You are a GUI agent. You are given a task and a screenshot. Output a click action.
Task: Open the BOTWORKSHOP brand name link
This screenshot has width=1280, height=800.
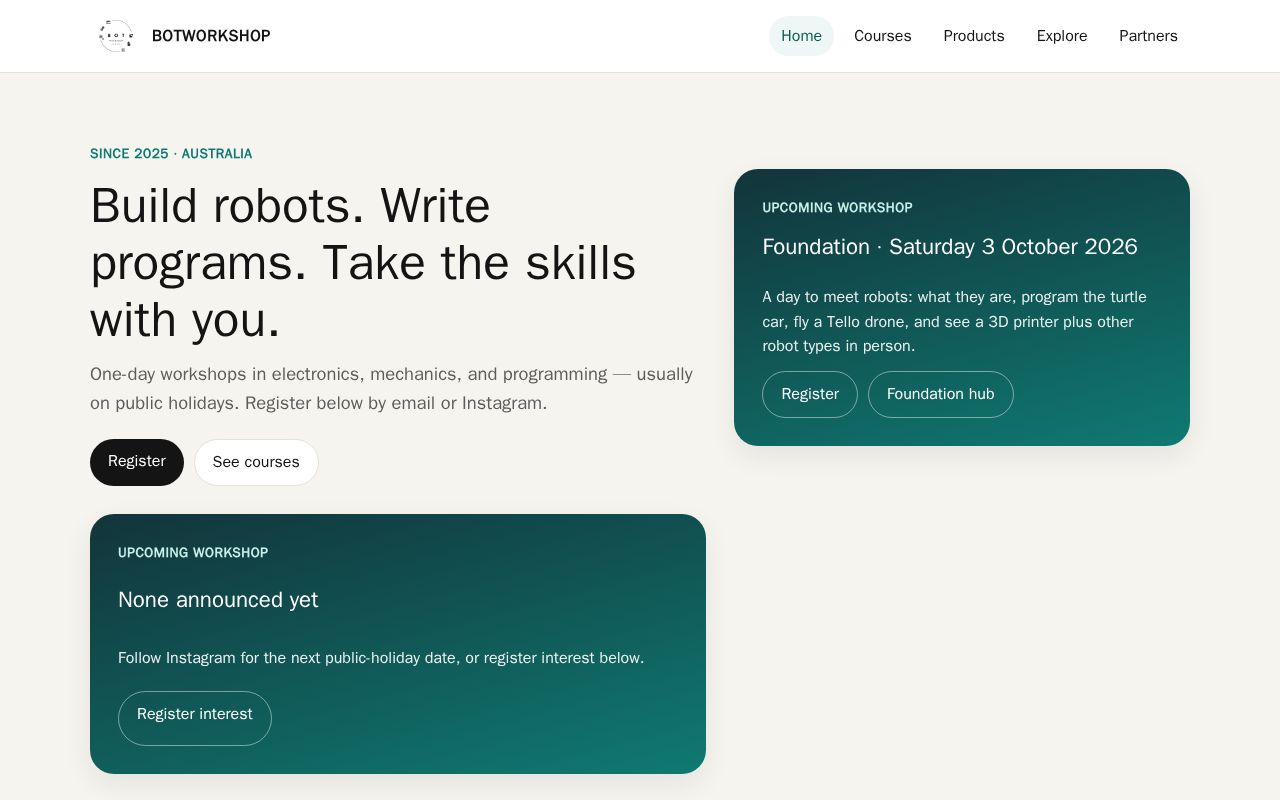click(211, 36)
